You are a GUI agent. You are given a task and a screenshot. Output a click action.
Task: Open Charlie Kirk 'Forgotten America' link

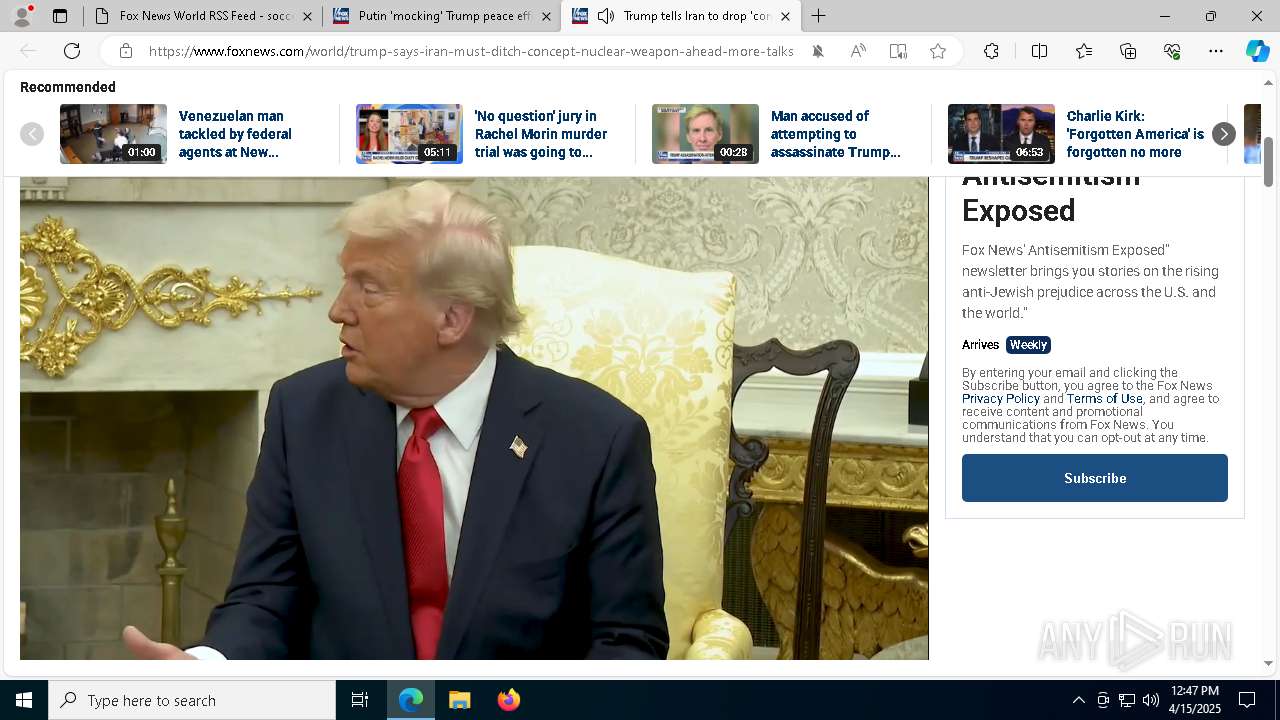pos(1135,134)
